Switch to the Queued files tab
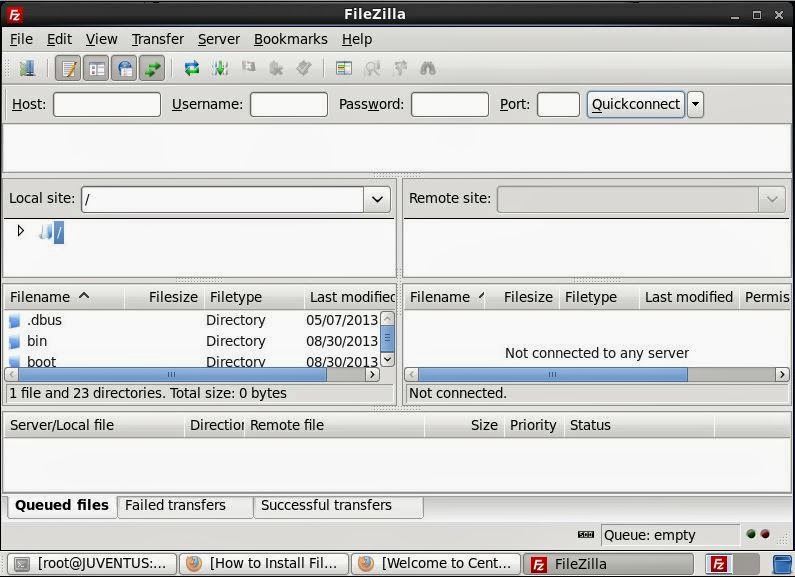 click(62, 506)
